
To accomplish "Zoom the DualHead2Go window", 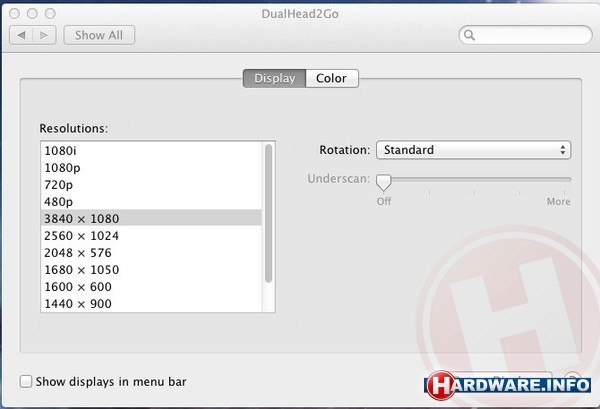I will click(x=50, y=14).
